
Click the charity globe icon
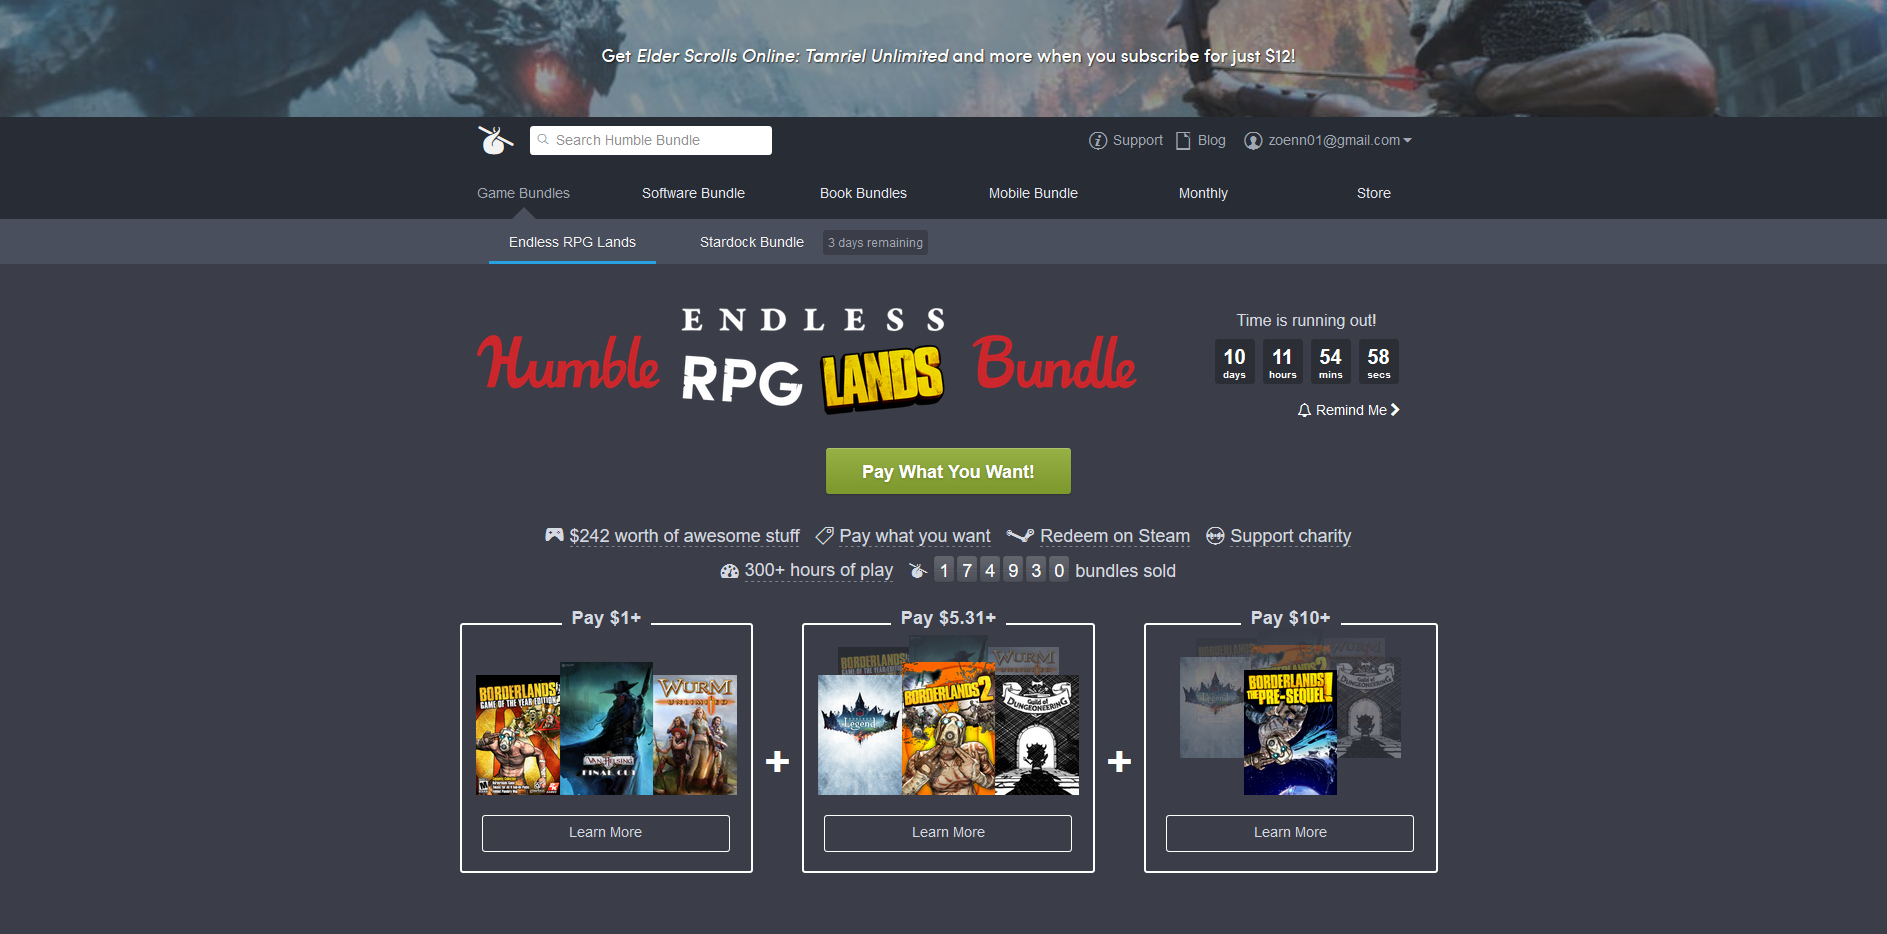coord(1215,536)
